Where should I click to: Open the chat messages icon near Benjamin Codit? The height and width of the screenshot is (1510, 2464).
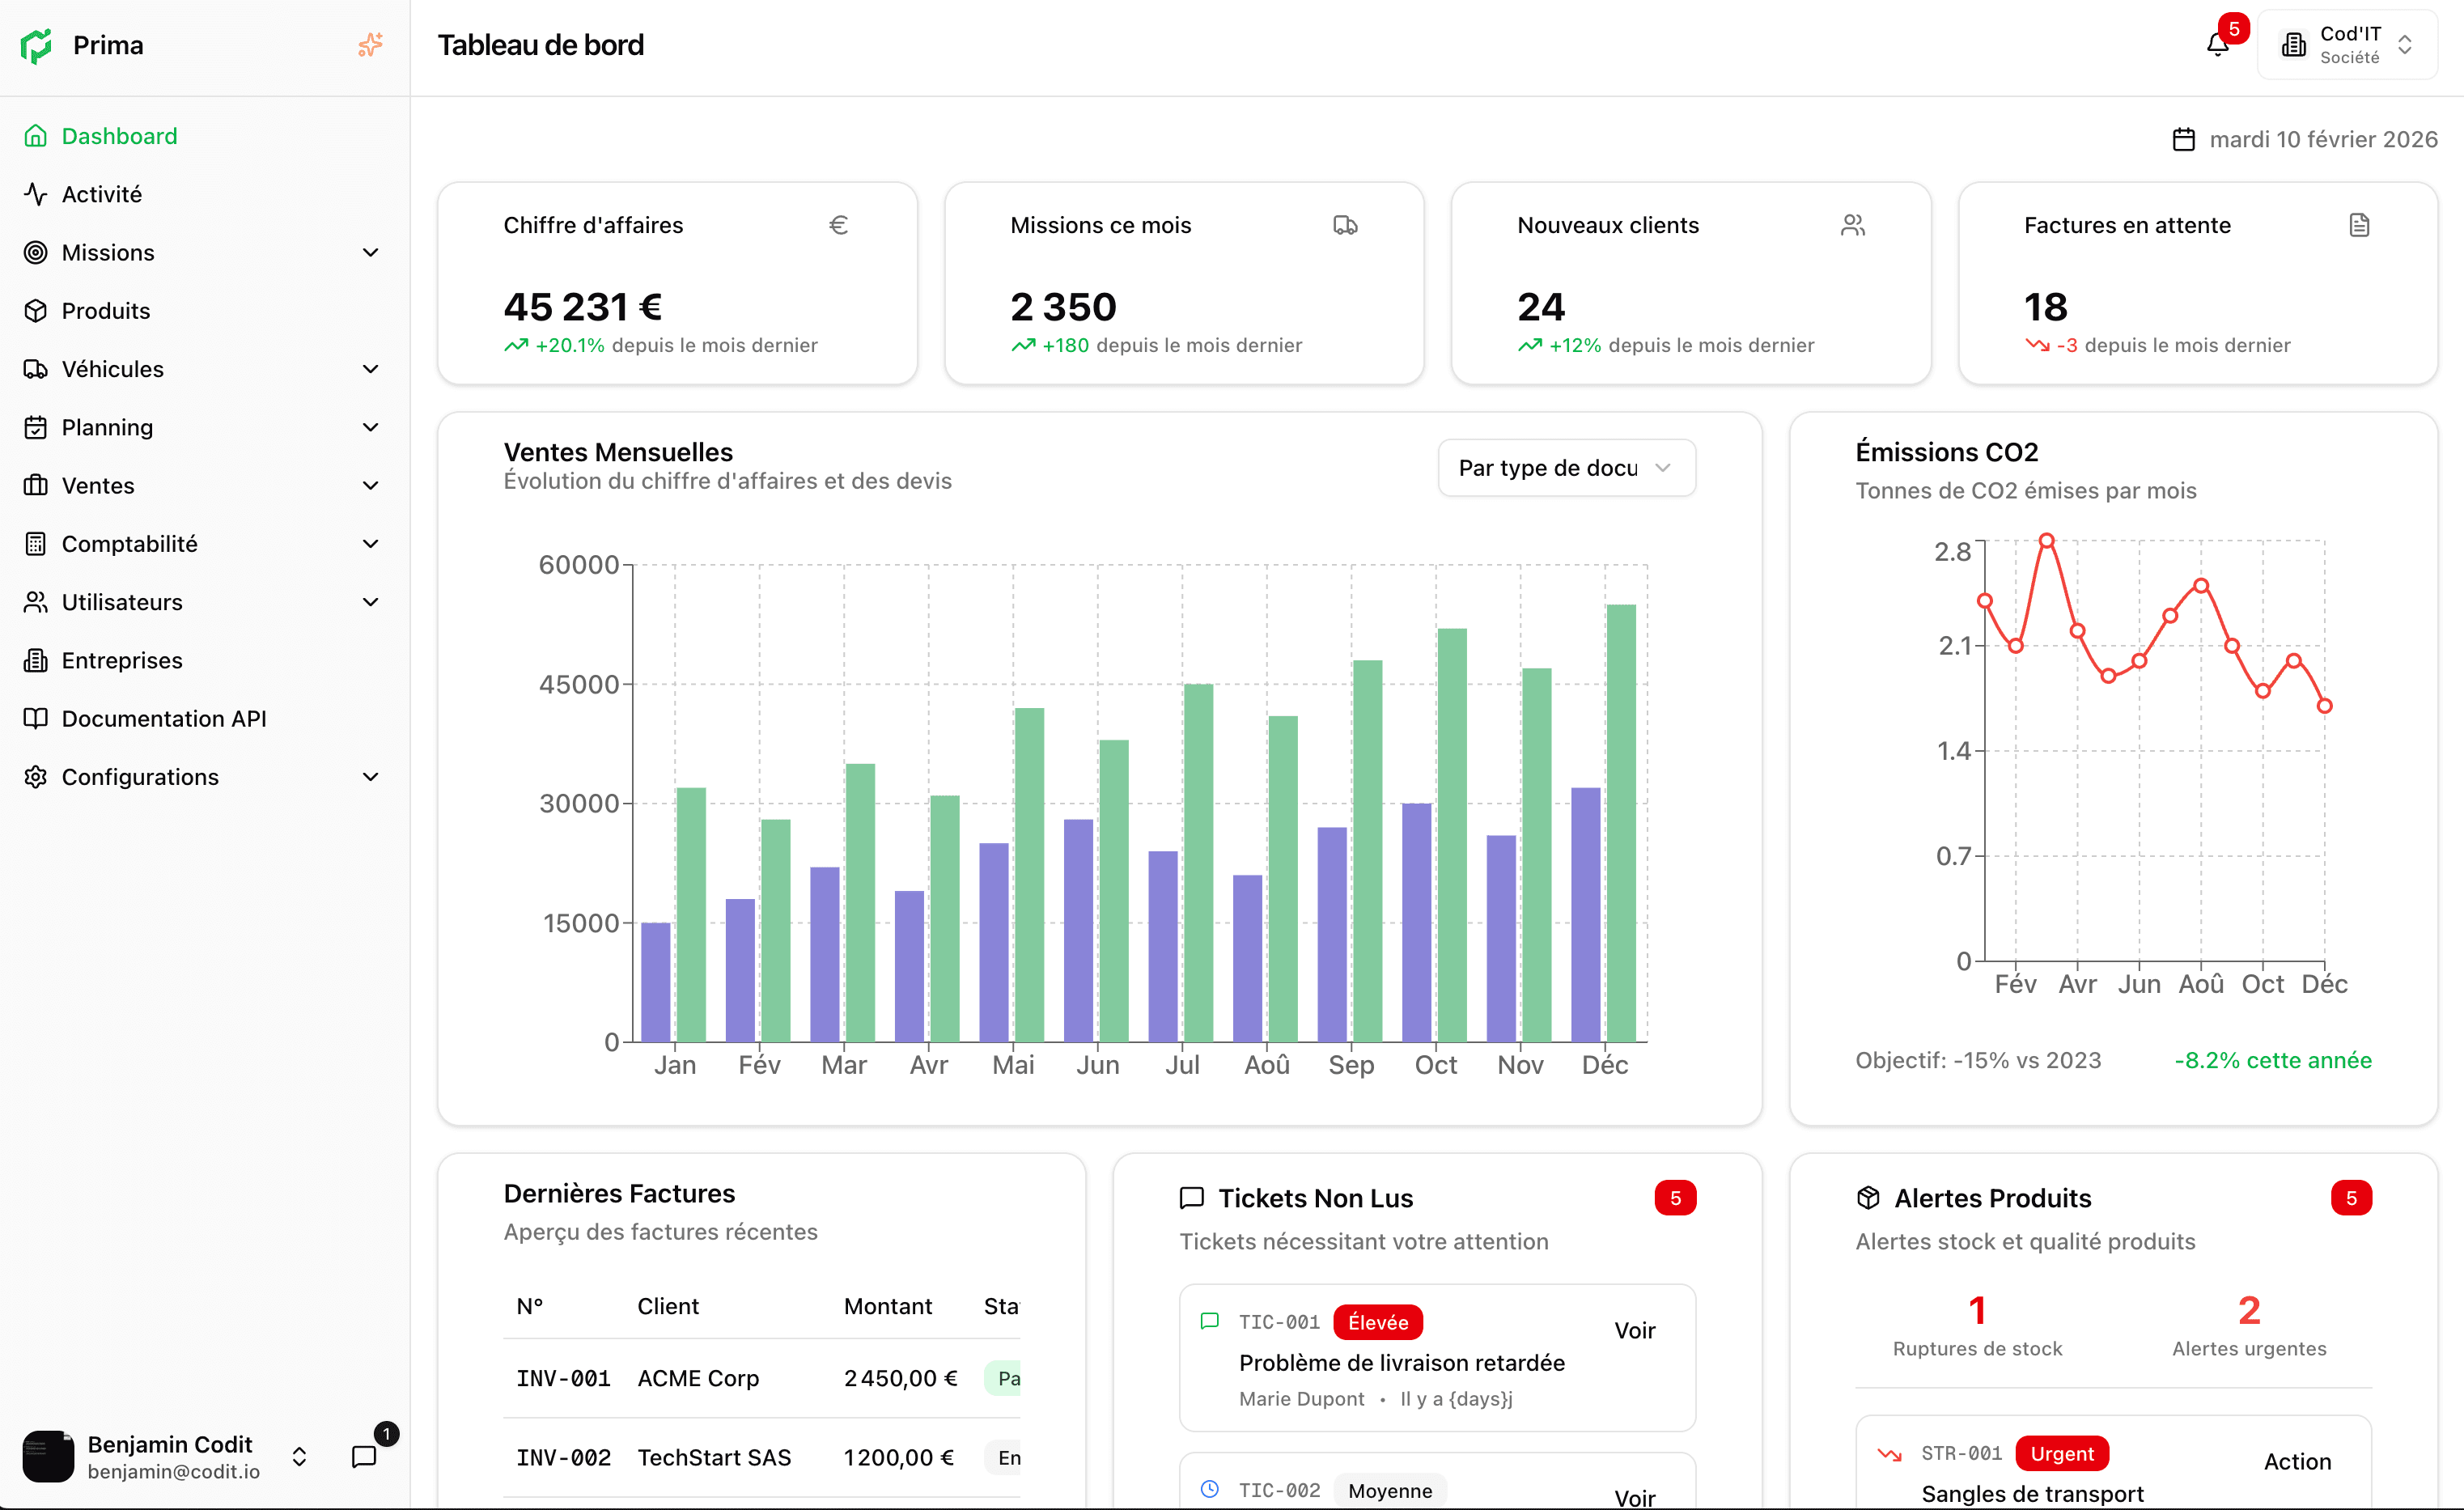364,1456
